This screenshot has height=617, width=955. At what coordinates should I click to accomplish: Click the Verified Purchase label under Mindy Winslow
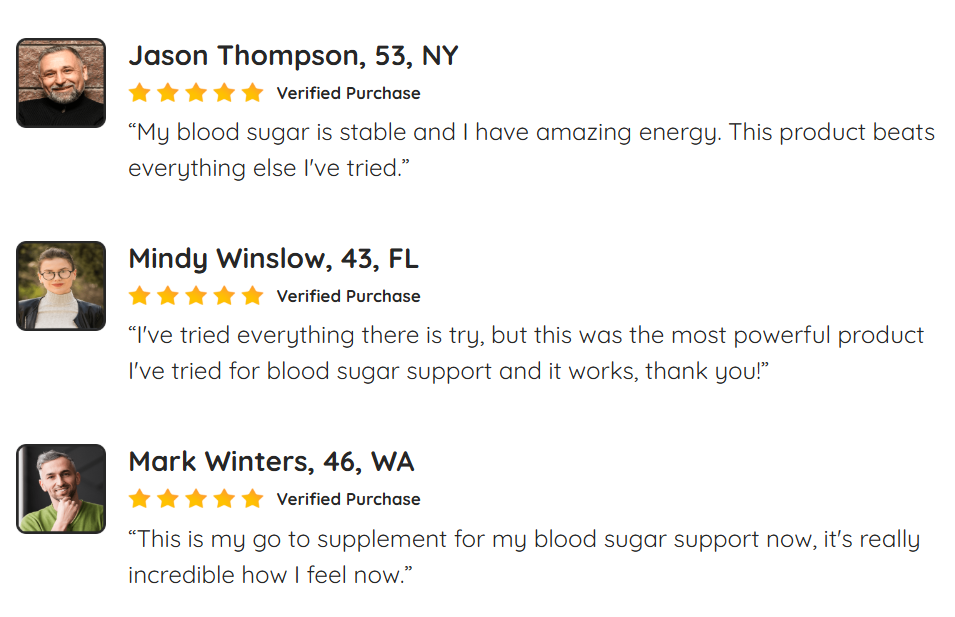[348, 297]
